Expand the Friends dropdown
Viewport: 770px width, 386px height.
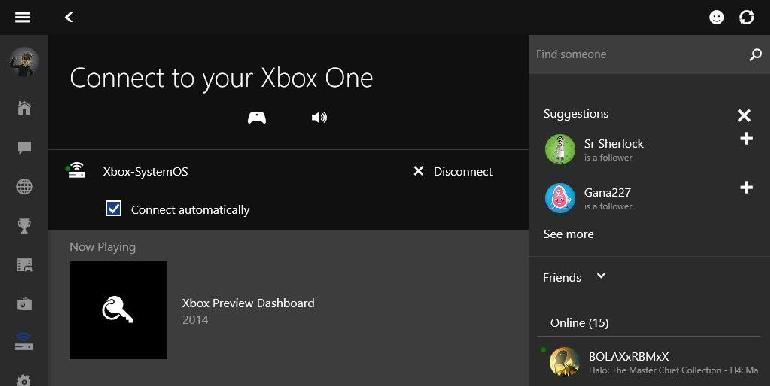601,276
